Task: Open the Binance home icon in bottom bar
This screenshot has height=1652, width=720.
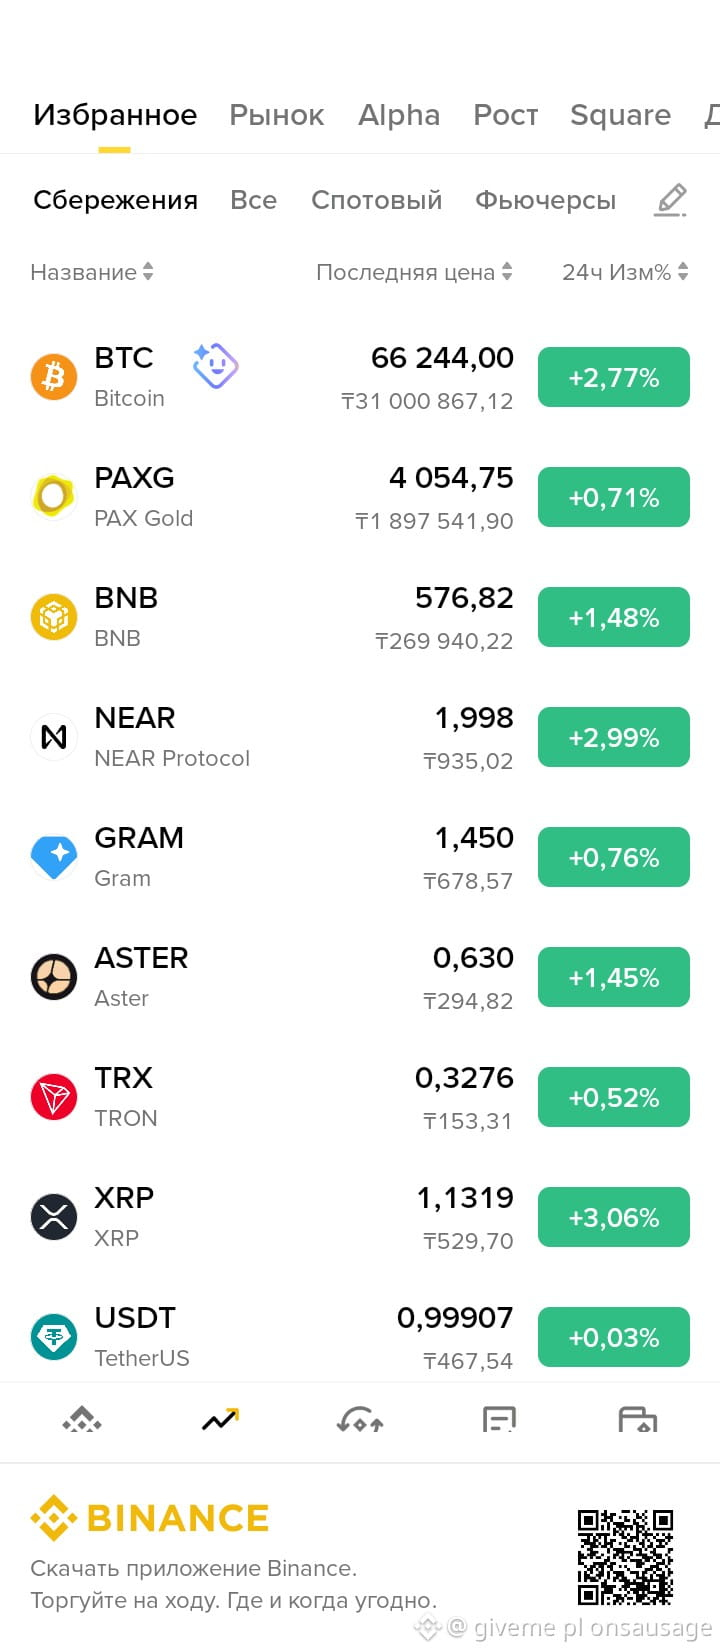Action: pos(82,1419)
